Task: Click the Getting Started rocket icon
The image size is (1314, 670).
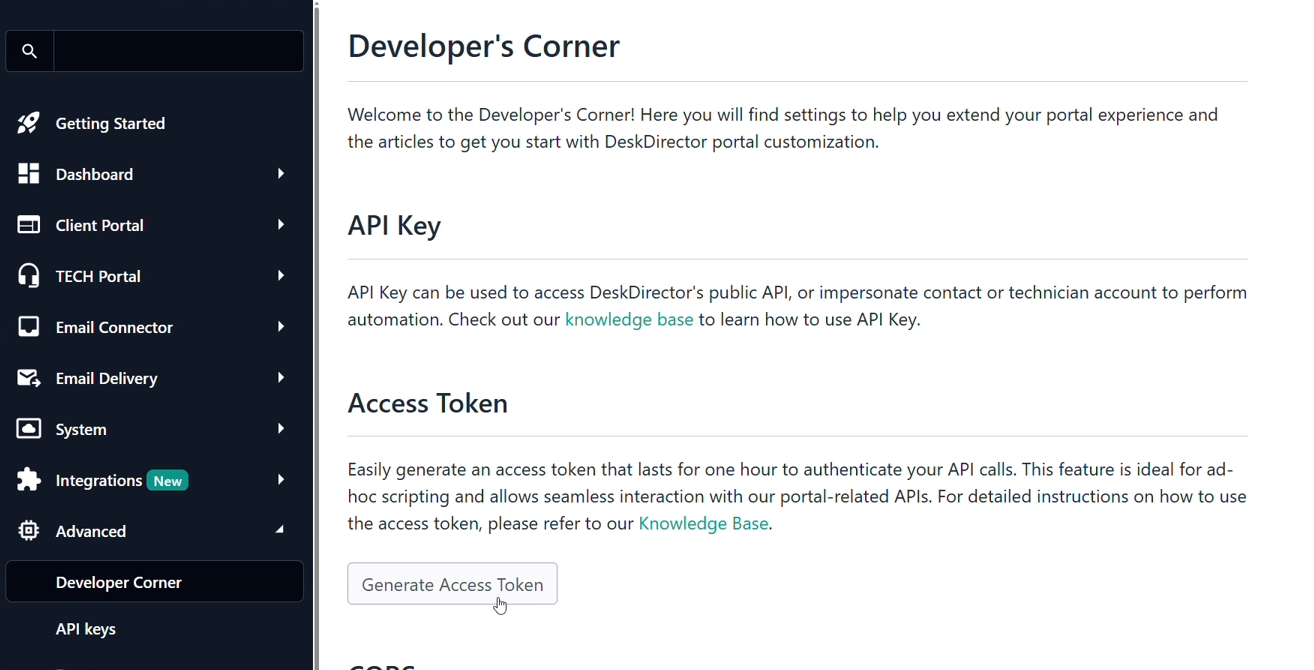Action: (x=29, y=123)
